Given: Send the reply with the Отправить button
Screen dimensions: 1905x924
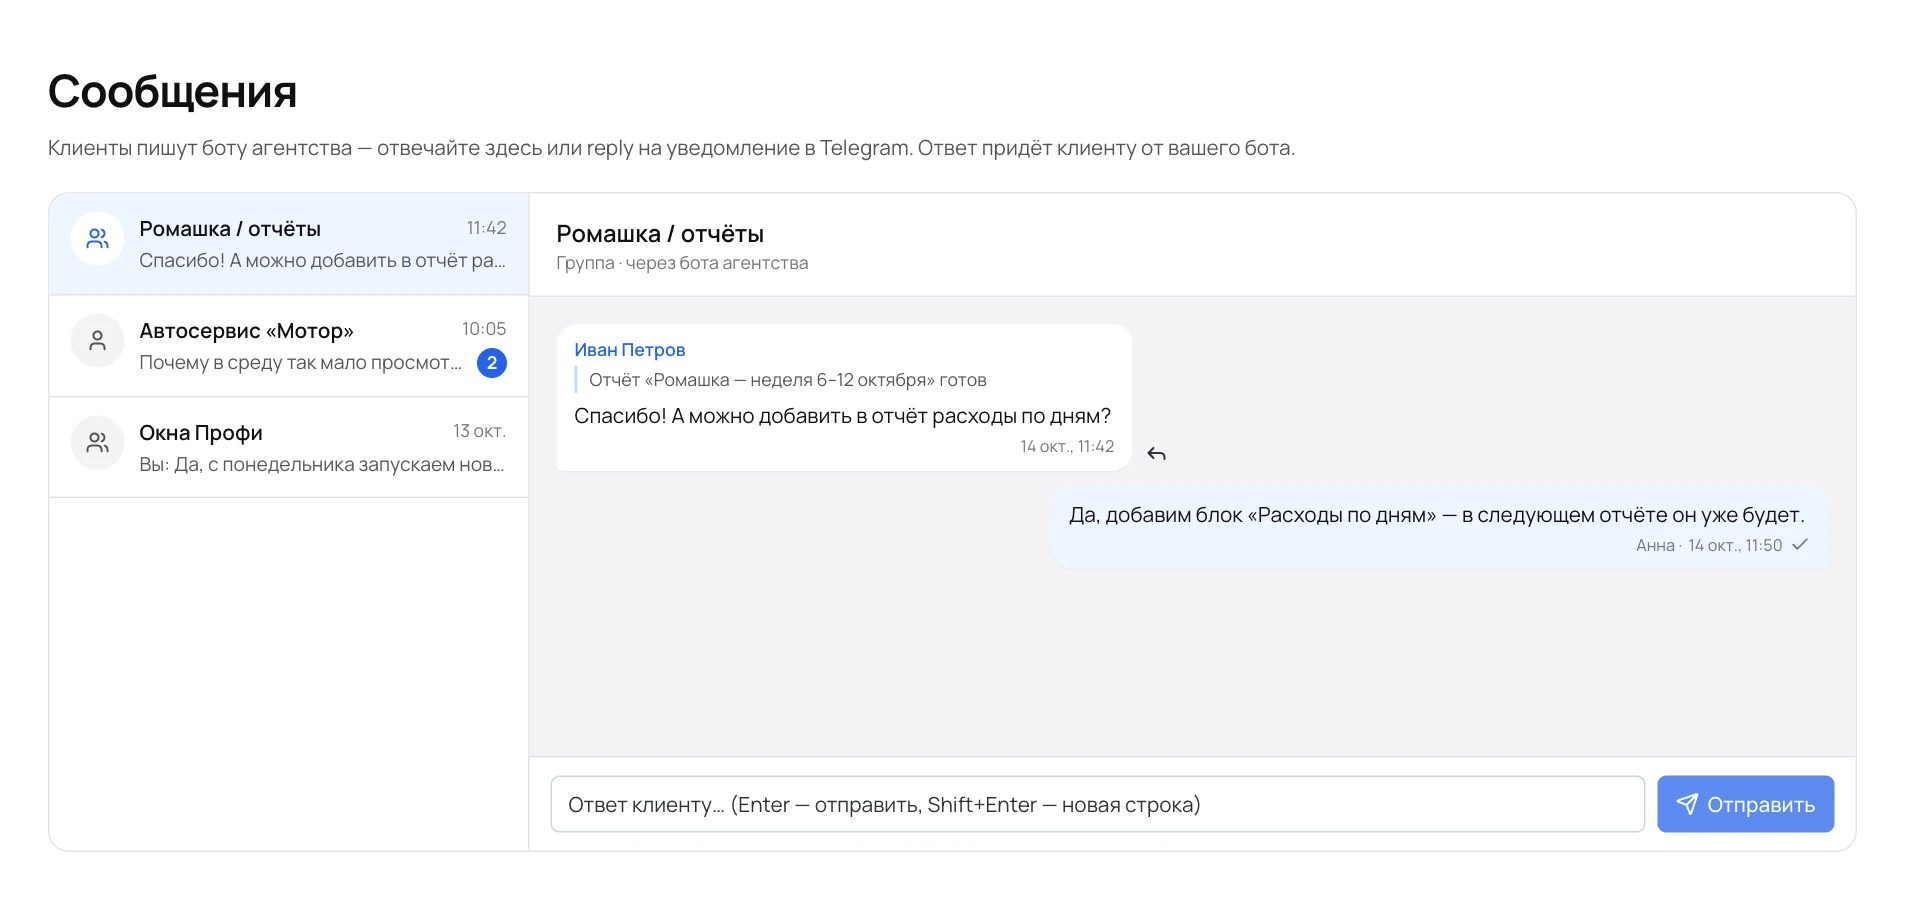Looking at the screenshot, I should tap(1745, 804).
